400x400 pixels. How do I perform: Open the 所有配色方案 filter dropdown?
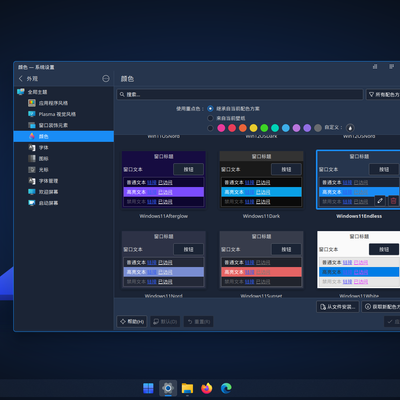pos(383,95)
